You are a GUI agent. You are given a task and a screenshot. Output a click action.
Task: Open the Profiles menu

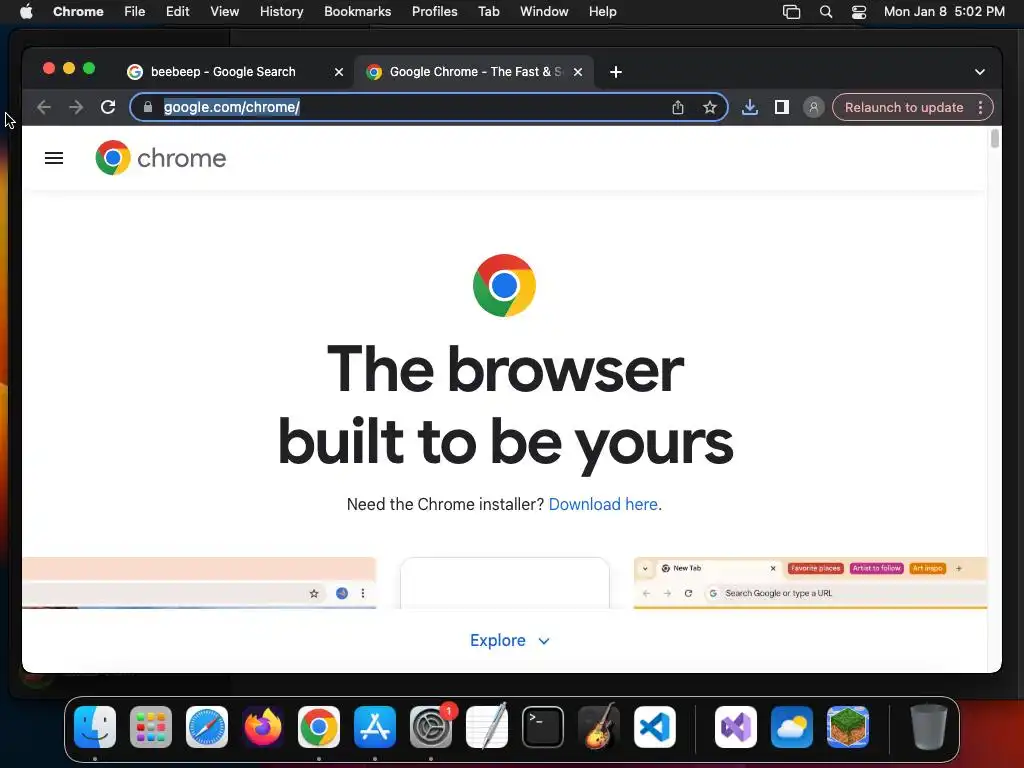435,12
